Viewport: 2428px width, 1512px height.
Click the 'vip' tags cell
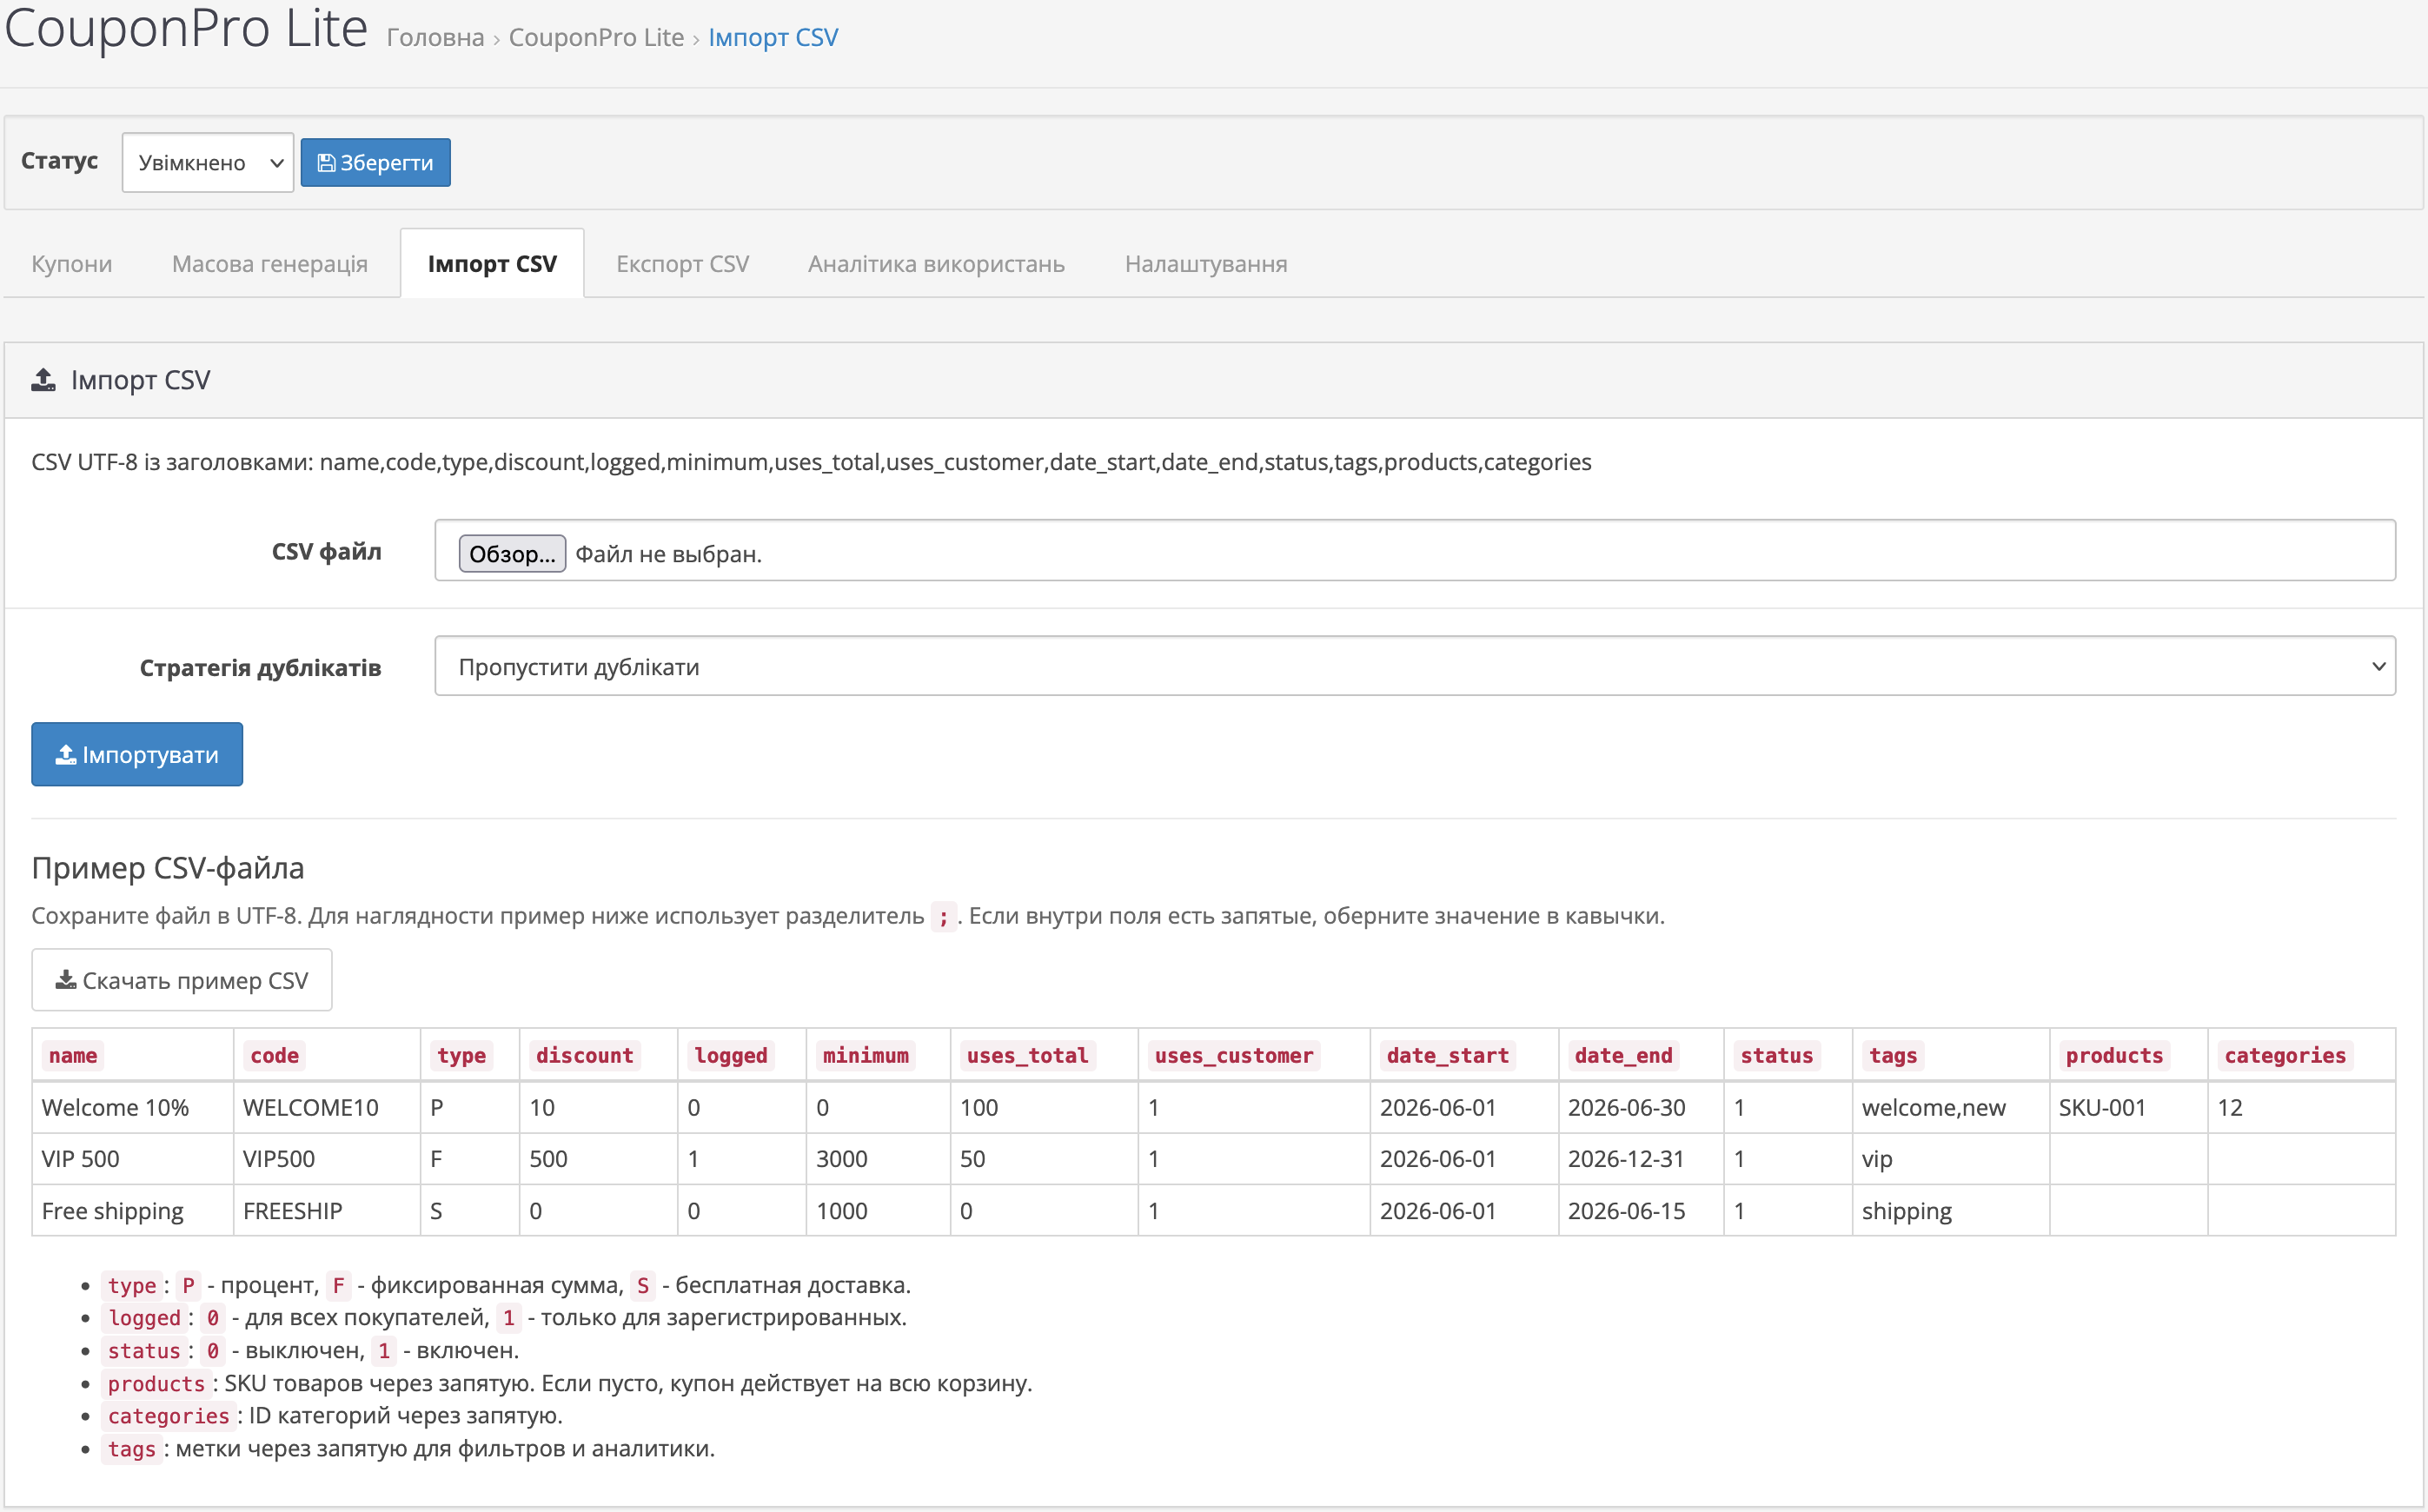pyautogui.click(x=1951, y=1158)
